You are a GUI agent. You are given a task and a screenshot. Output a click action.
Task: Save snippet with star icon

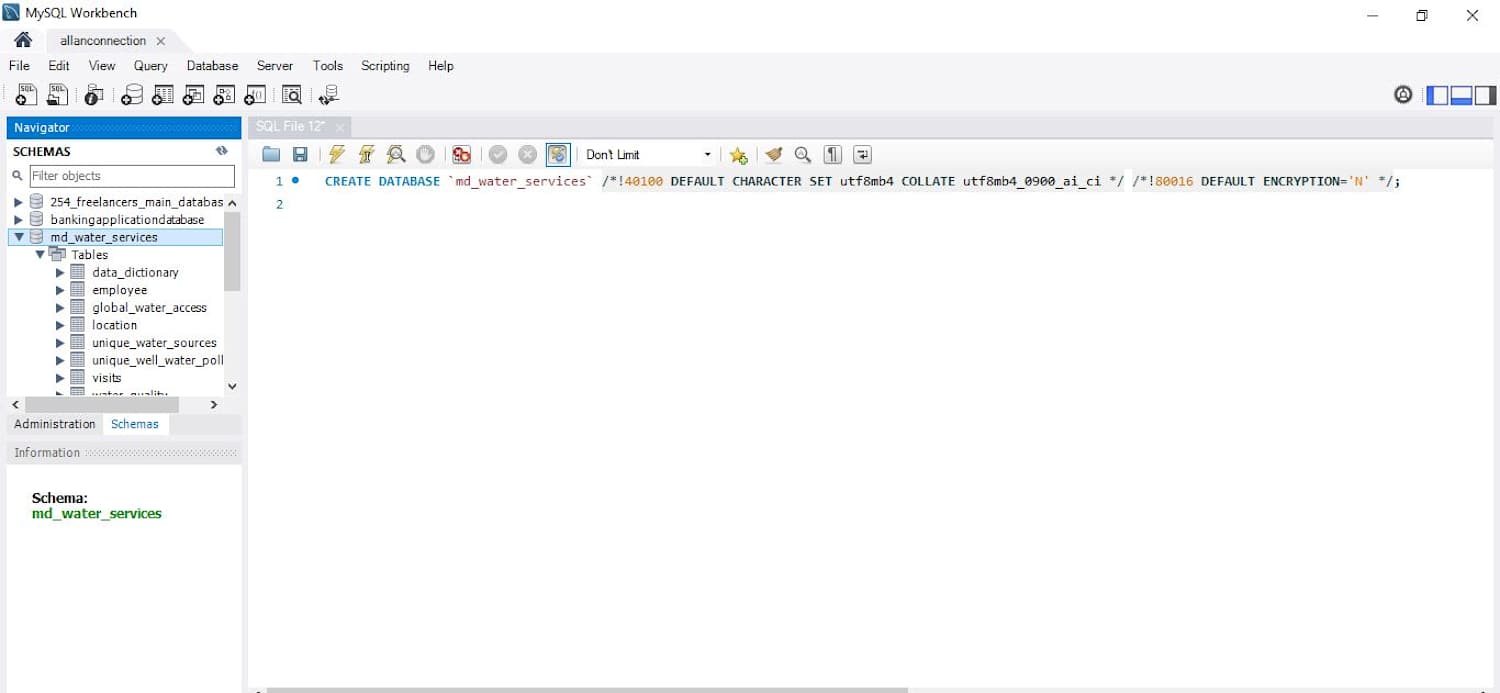tap(738, 154)
